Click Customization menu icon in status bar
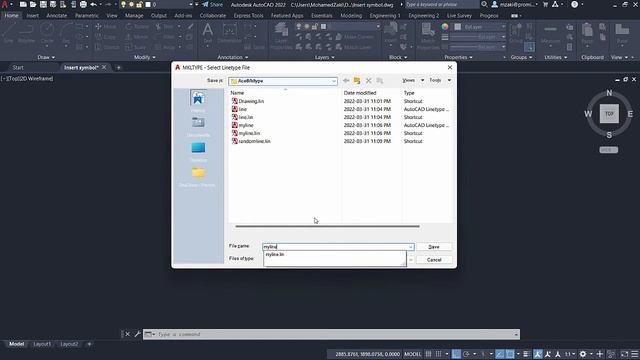This screenshot has width=640, height=360. click(x=634, y=354)
